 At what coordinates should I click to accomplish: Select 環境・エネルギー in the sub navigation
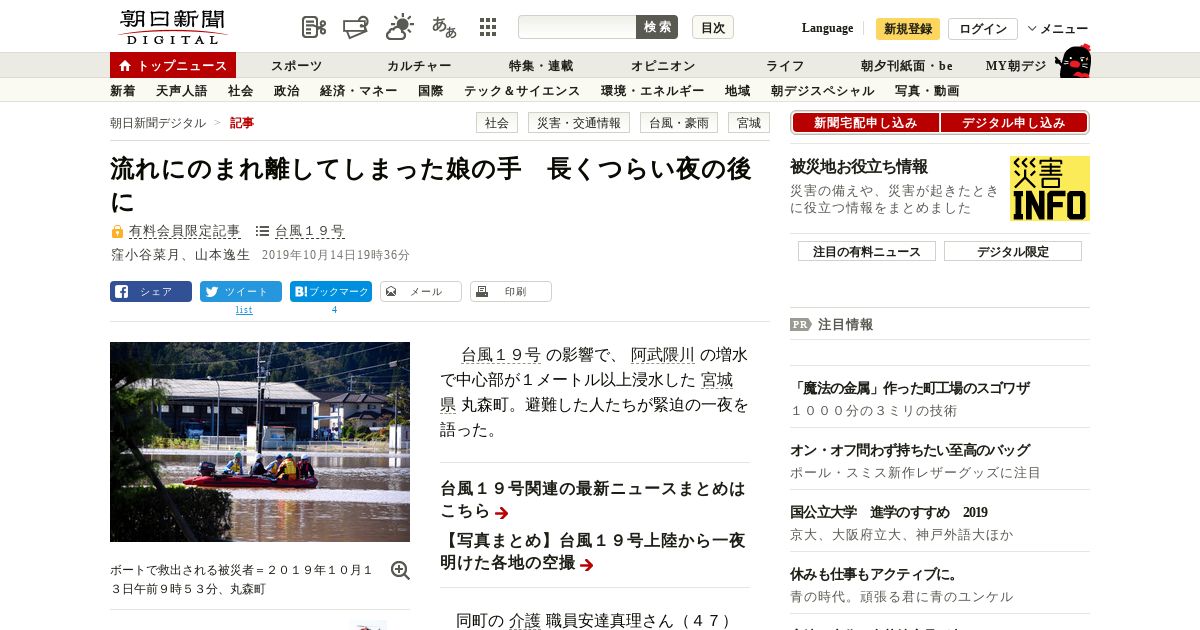(x=653, y=91)
